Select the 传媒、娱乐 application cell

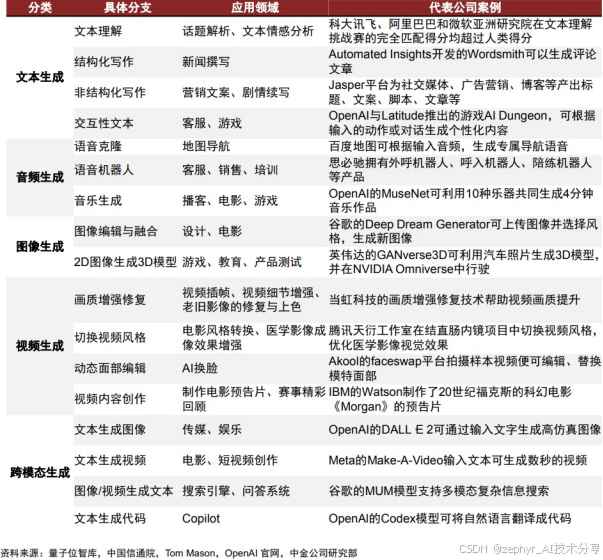(212, 429)
